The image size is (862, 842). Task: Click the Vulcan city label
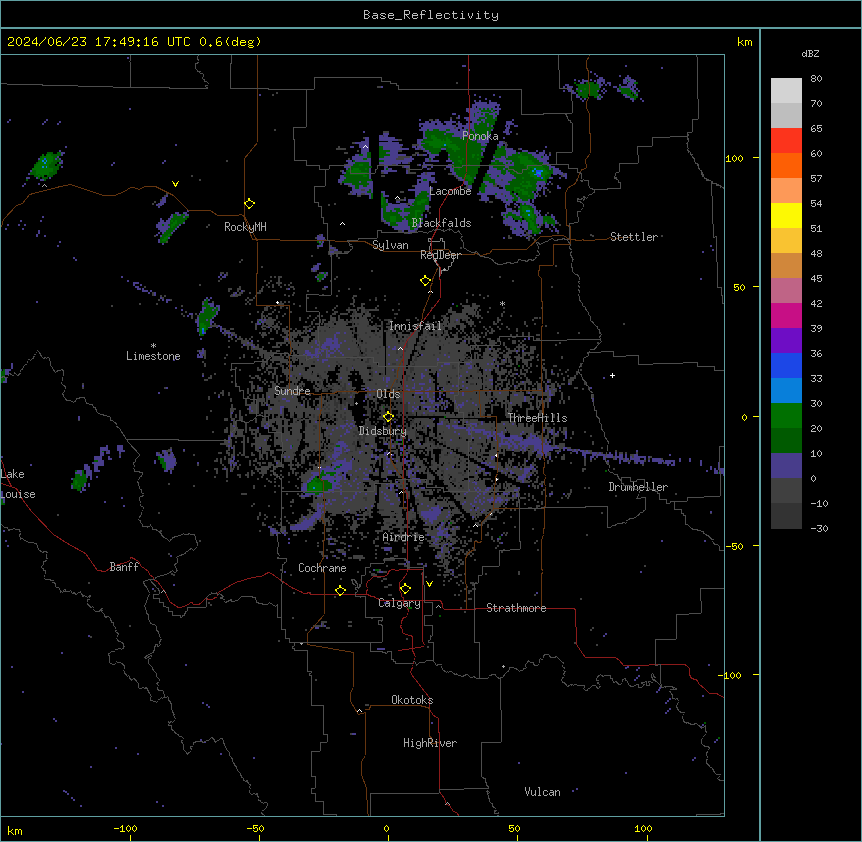pyautogui.click(x=543, y=792)
